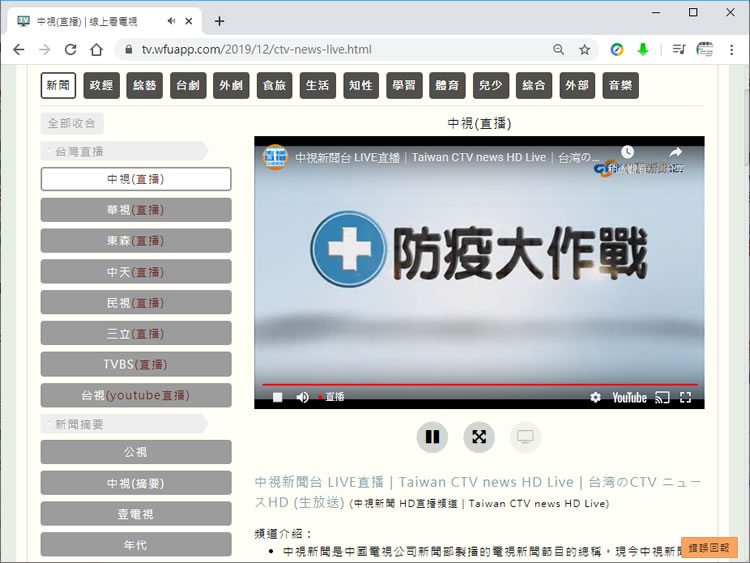Click the red live progress bar
This screenshot has width=750, height=563.
pyautogui.click(x=480, y=384)
